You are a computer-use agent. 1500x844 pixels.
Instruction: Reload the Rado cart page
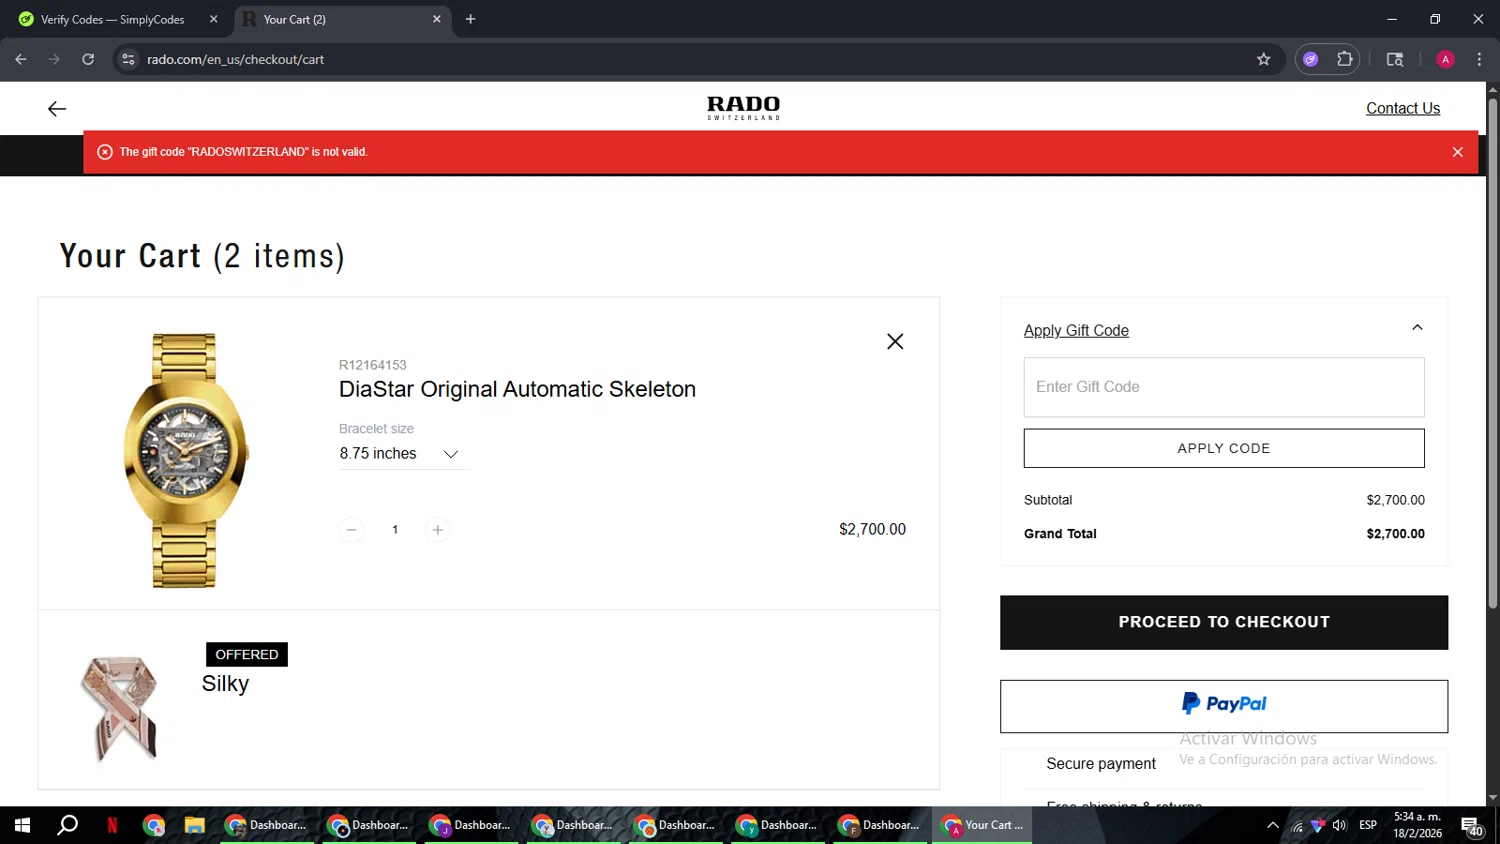pos(88,59)
